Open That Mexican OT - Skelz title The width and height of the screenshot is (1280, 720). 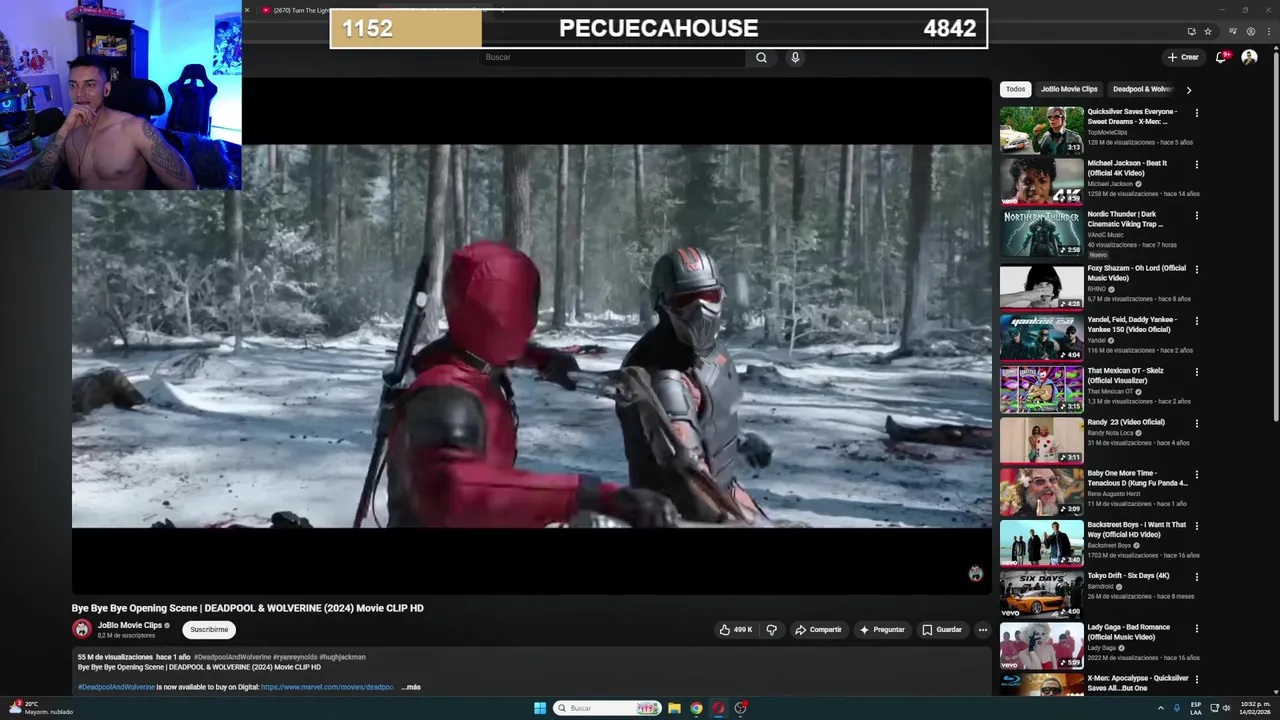click(1126, 375)
